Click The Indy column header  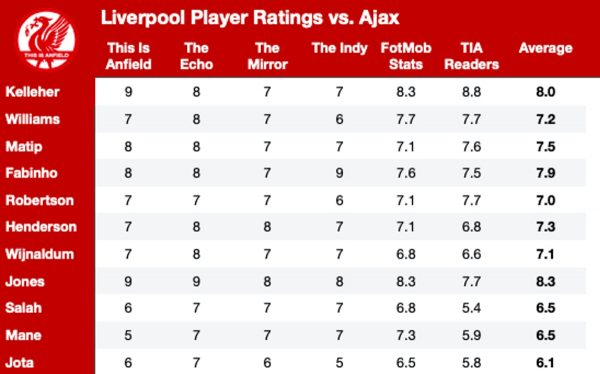coord(339,48)
